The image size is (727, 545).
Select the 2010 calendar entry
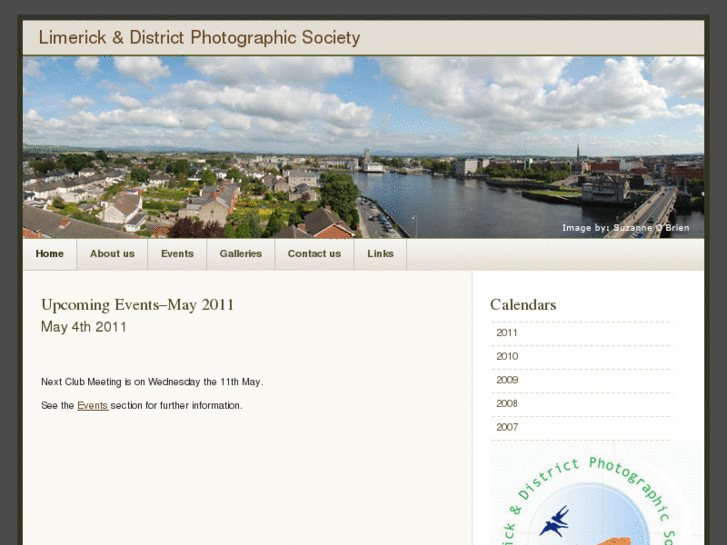[507, 357]
